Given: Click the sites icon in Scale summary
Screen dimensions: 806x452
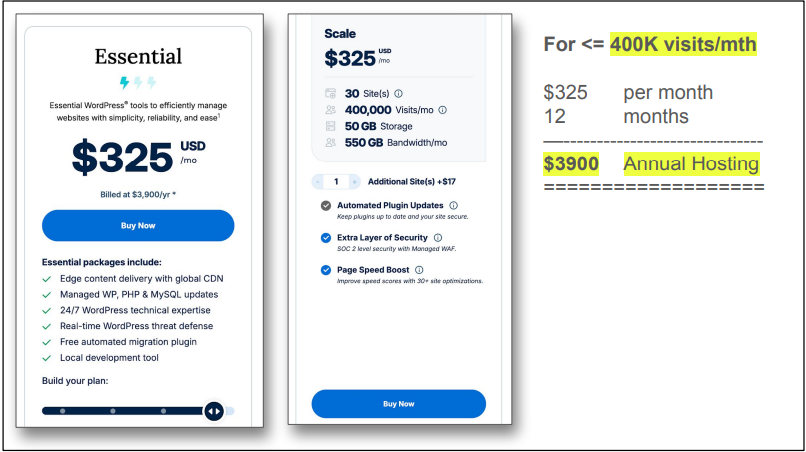Looking at the screenshot, I should [x=330, y=94].
